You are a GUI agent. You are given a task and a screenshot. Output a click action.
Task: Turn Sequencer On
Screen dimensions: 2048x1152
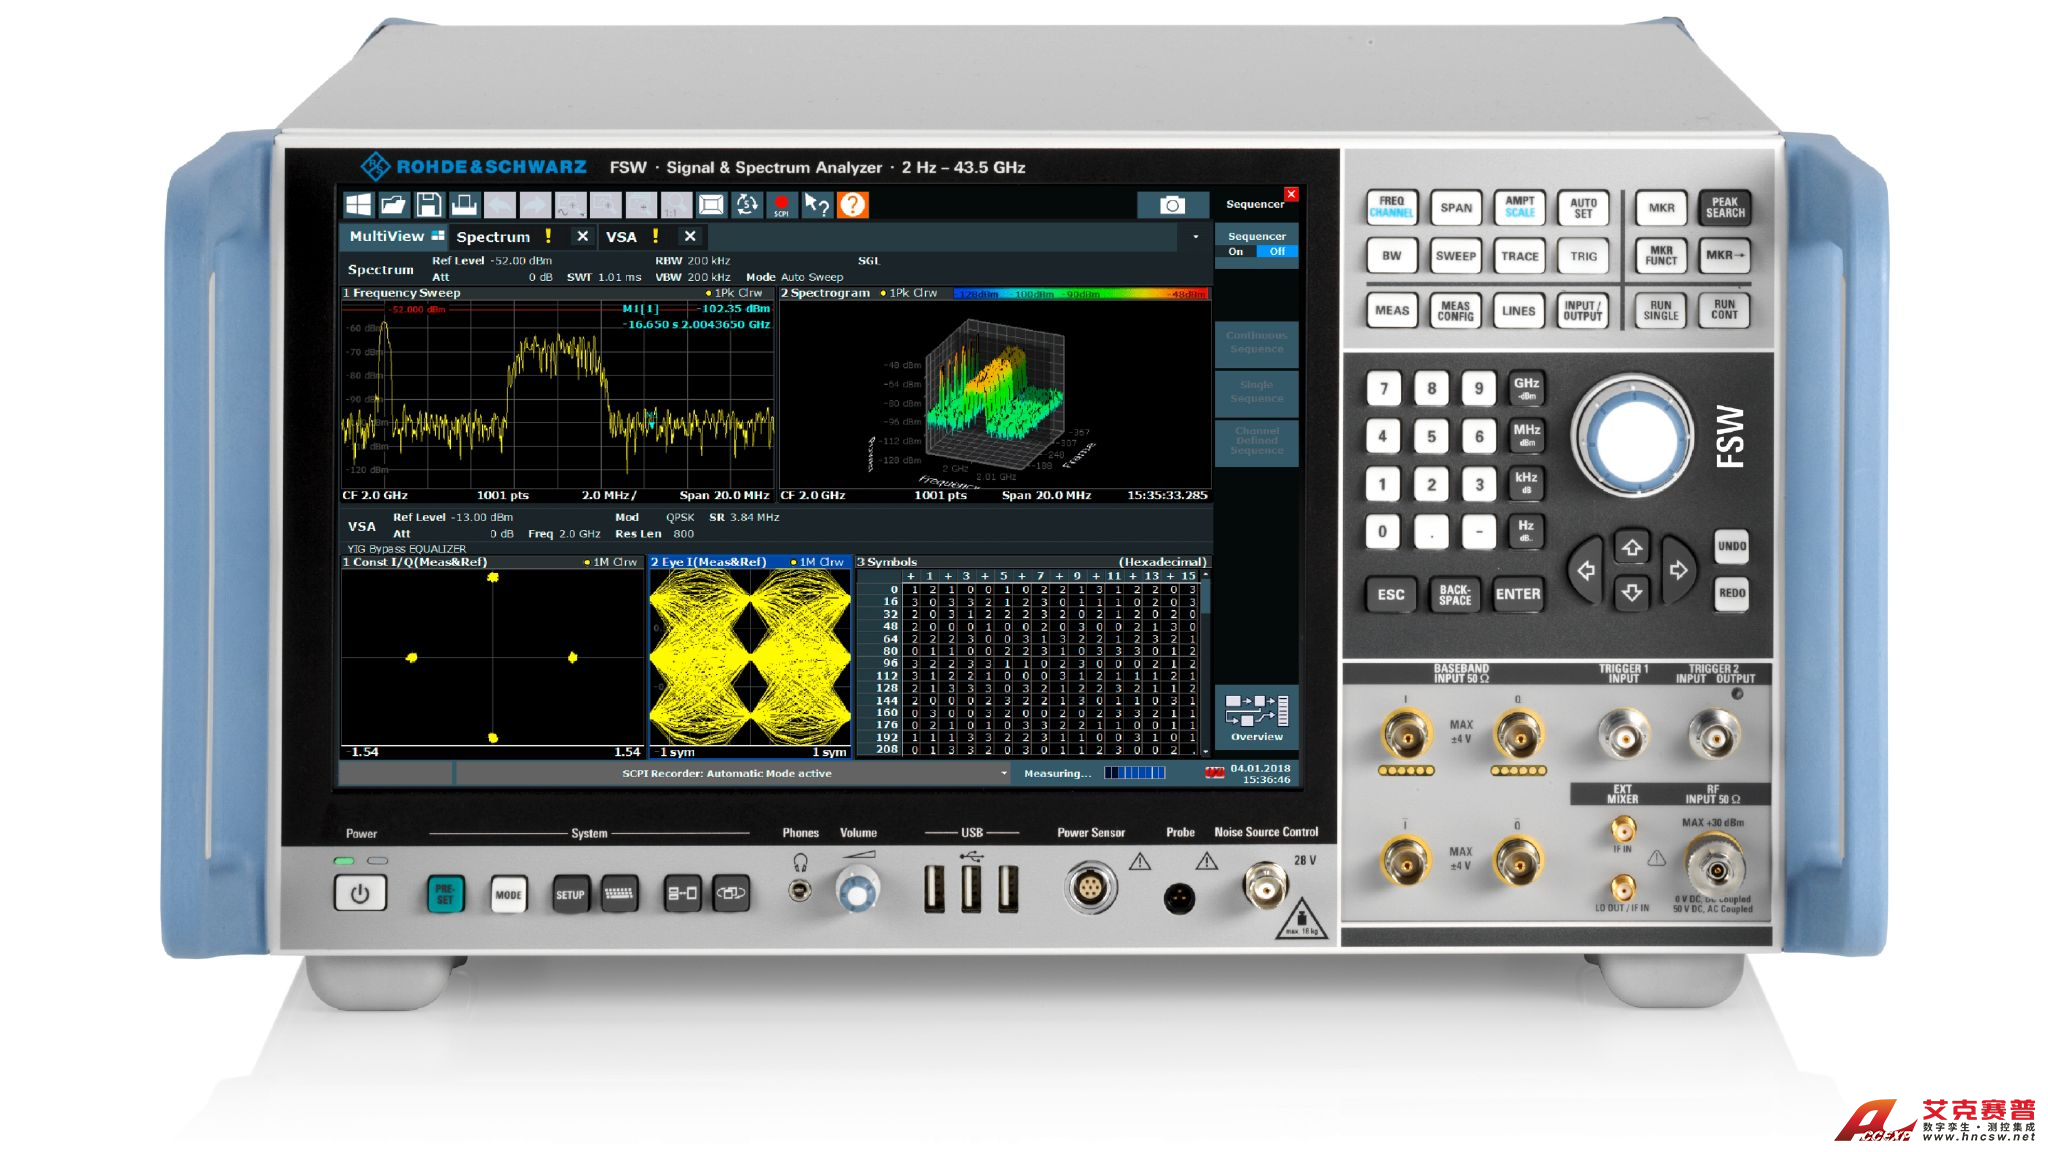(x=1236, y=252)
